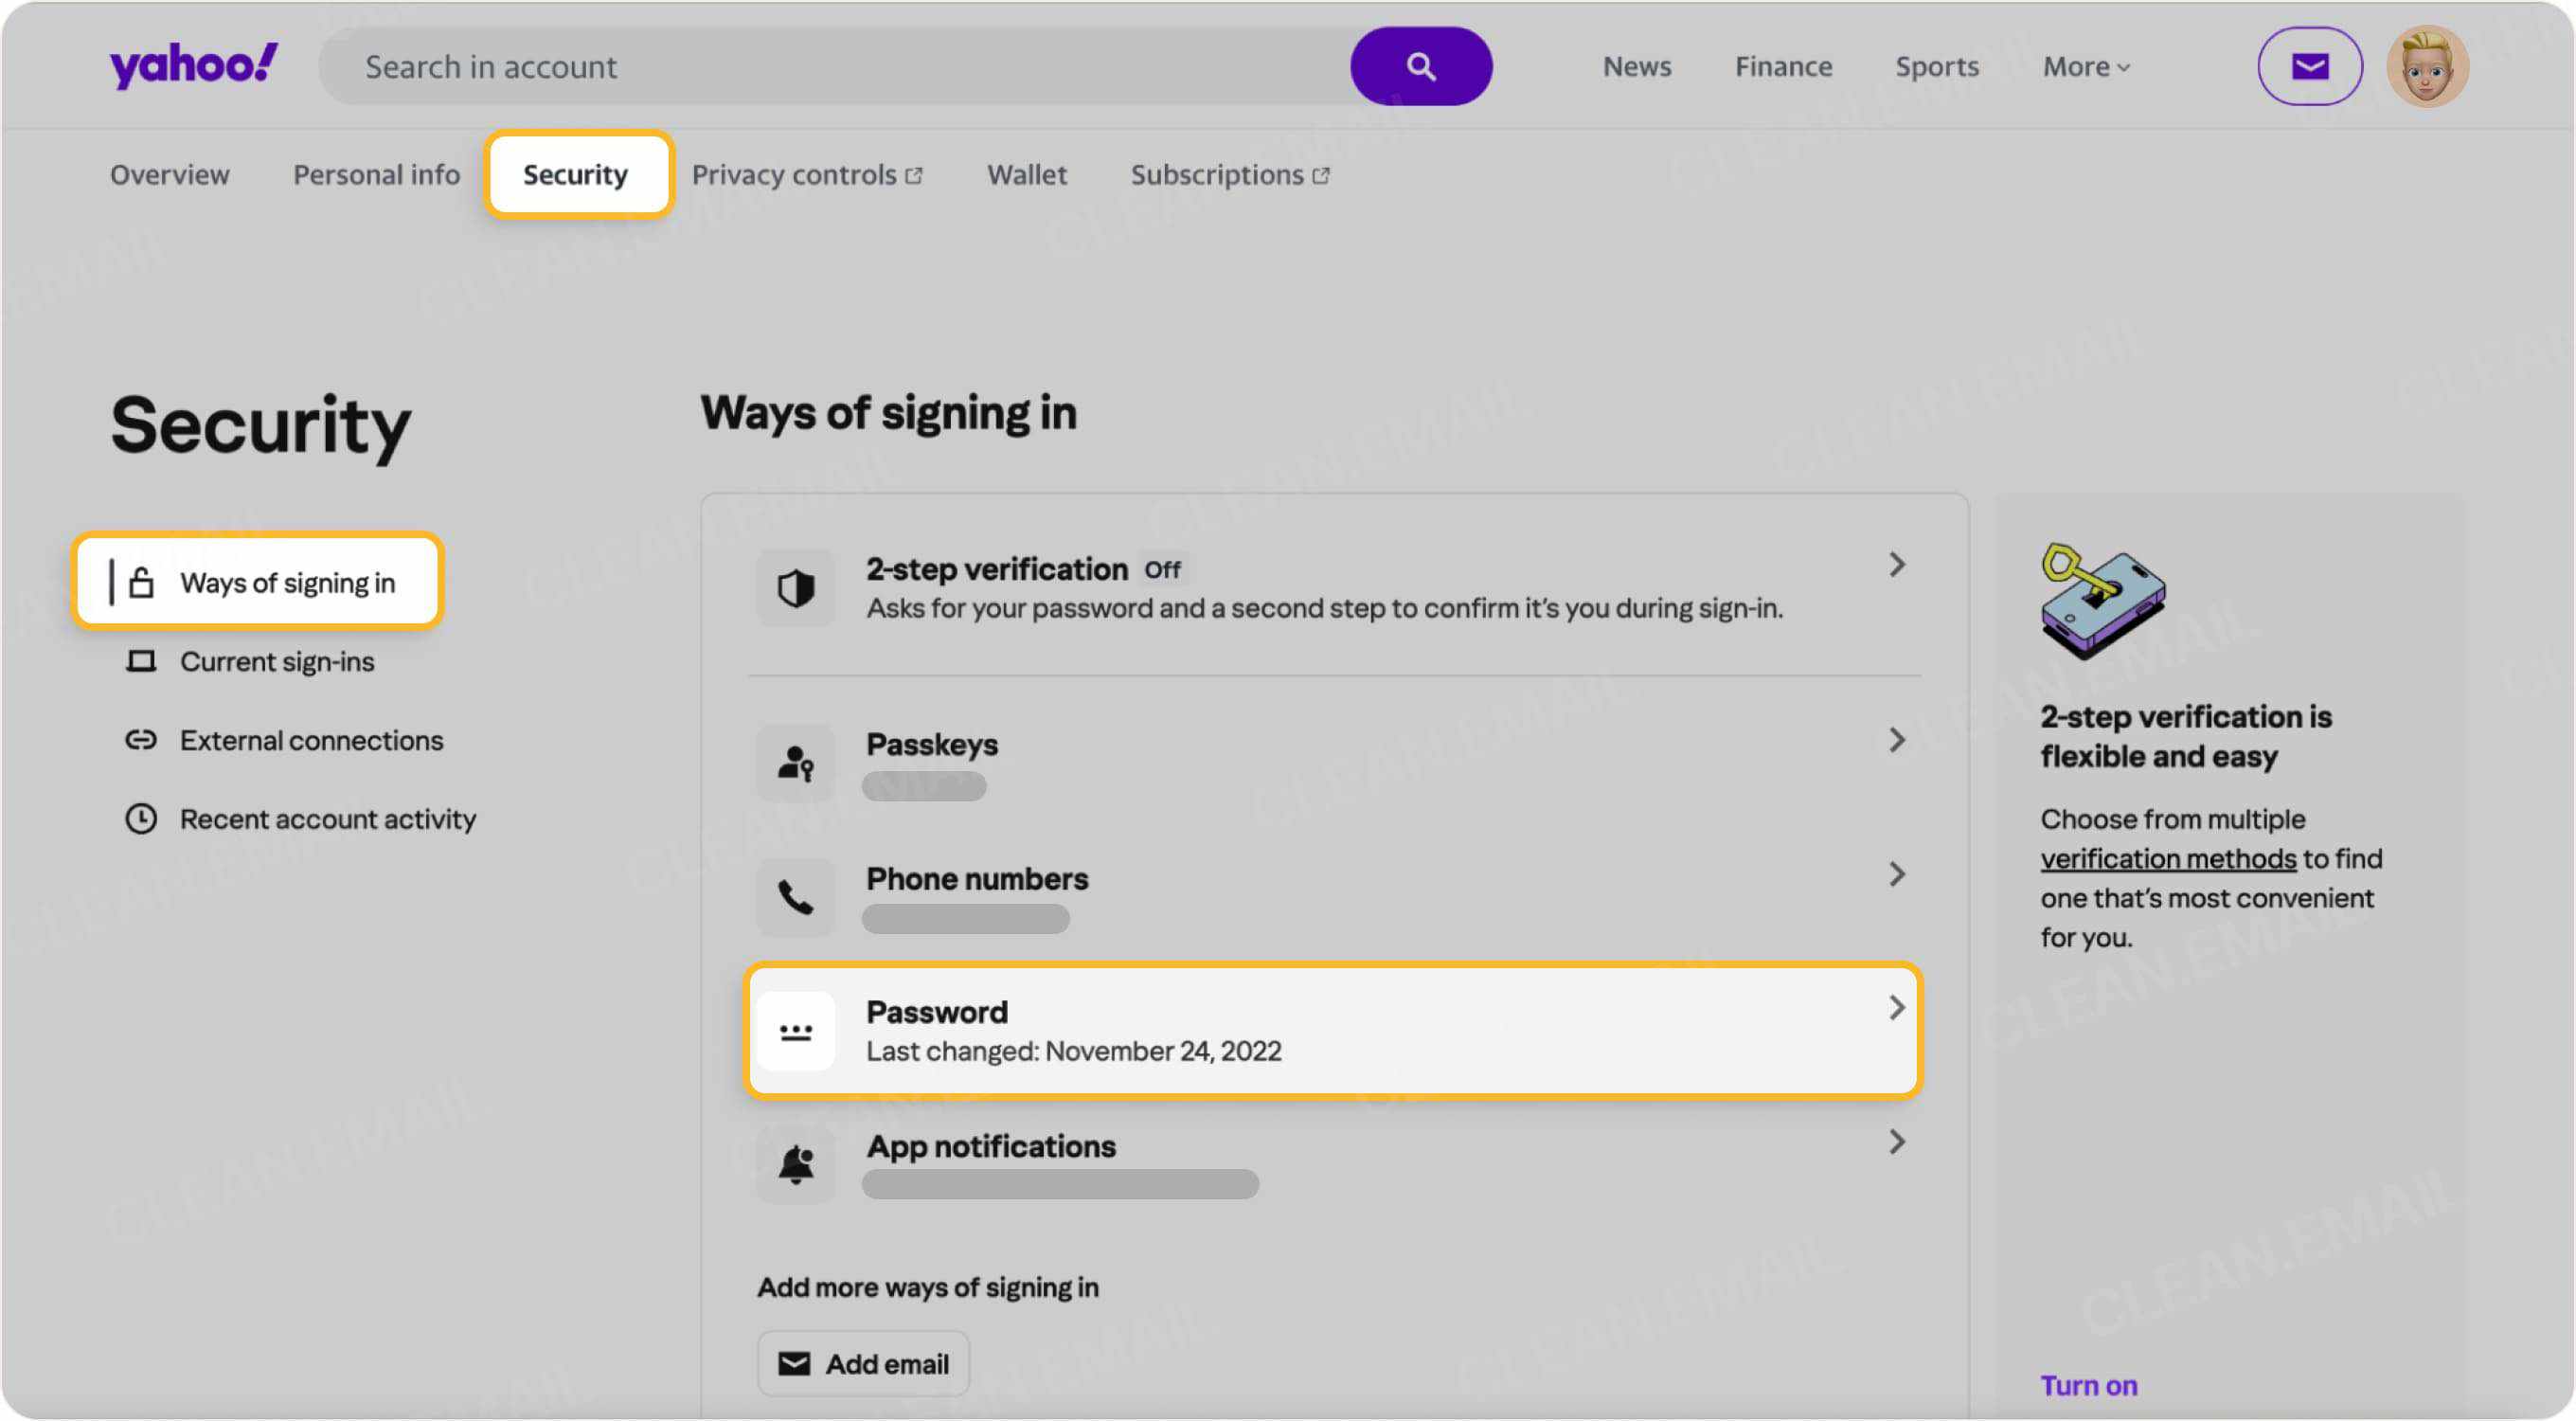Click the 'Add more ways of signing in' text
2576x1421 pixels.
point(928,1287)
